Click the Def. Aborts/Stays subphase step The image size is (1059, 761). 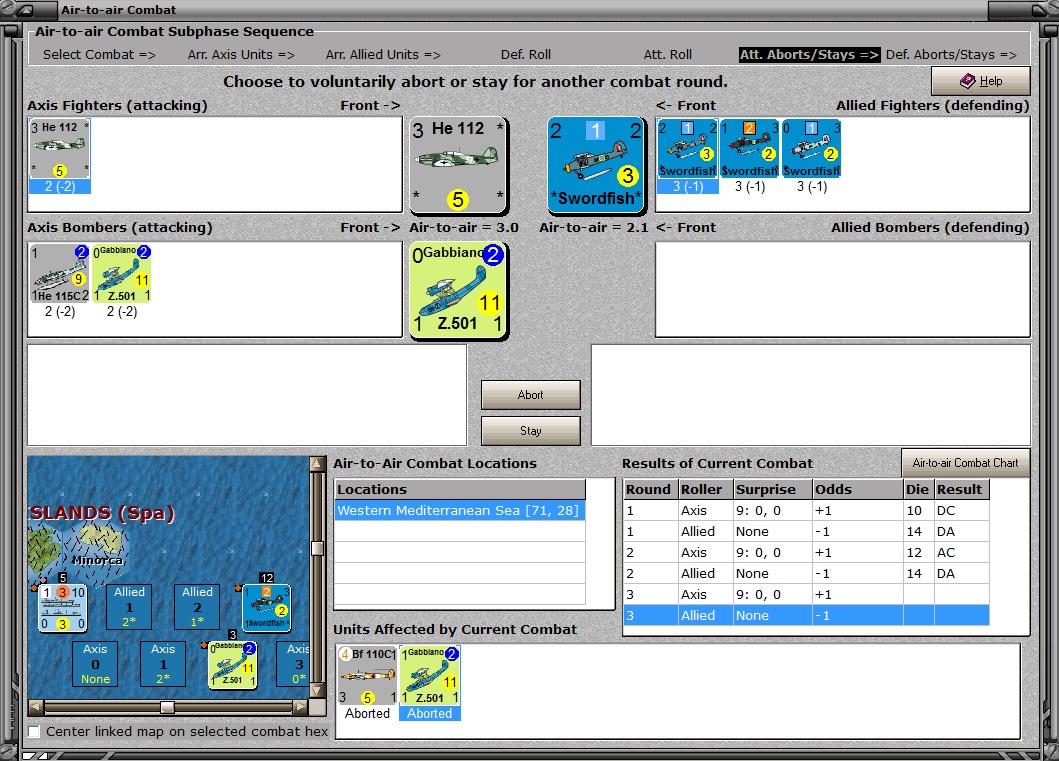pos(951,55)
